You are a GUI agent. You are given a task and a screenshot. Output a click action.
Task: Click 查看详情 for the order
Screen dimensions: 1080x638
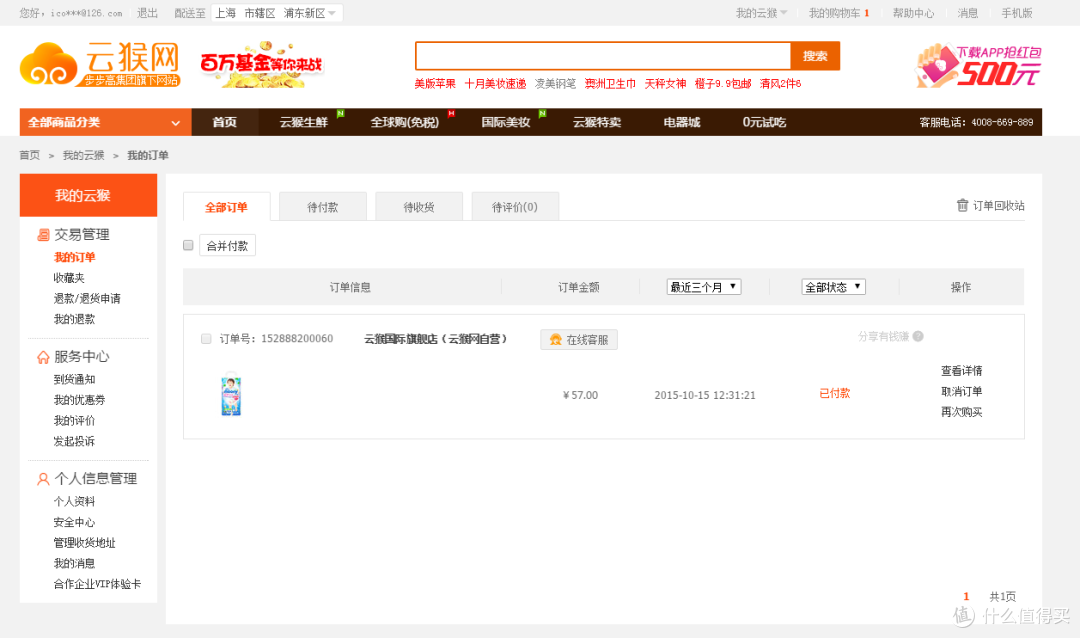(962, 371)
